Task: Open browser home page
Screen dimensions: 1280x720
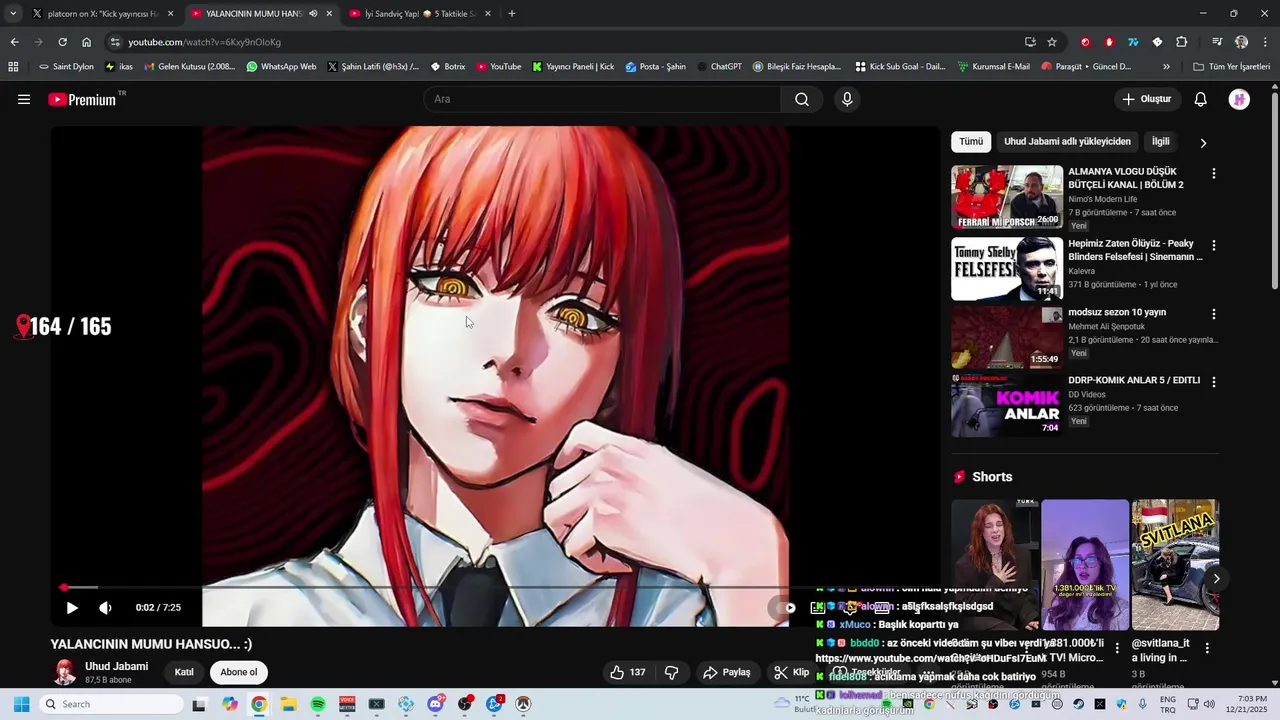Action: coord(86,42)
